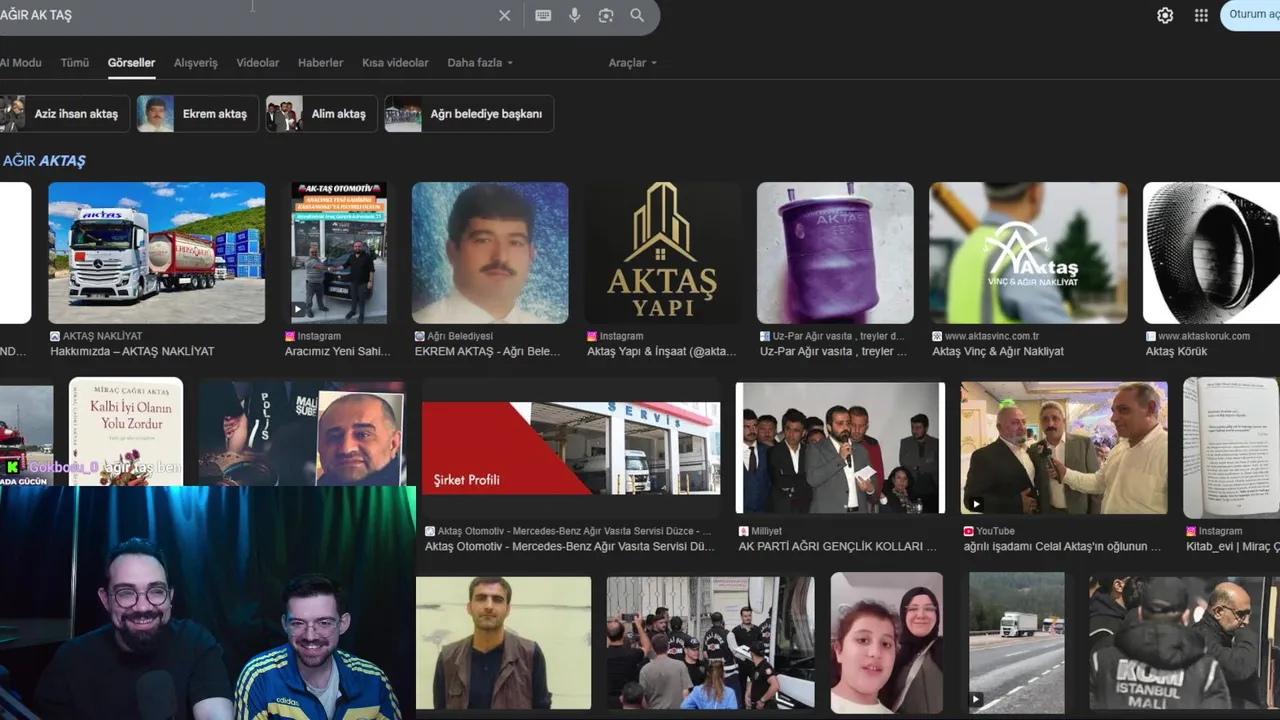Open the Aktaş Vinç & Ağır Nakliyat title
Viewport: 1280px width, 720px height.
pos(998,351)
